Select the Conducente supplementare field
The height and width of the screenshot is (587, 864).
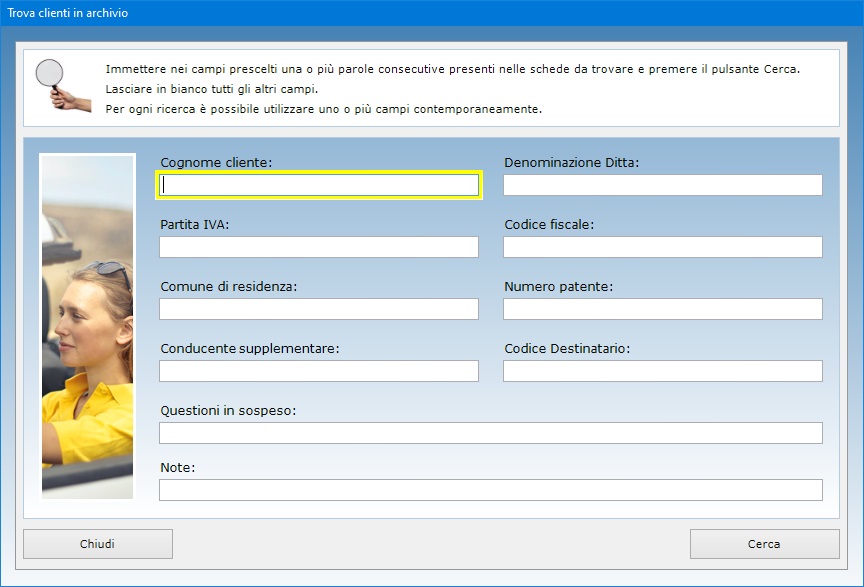pos(318,371)
